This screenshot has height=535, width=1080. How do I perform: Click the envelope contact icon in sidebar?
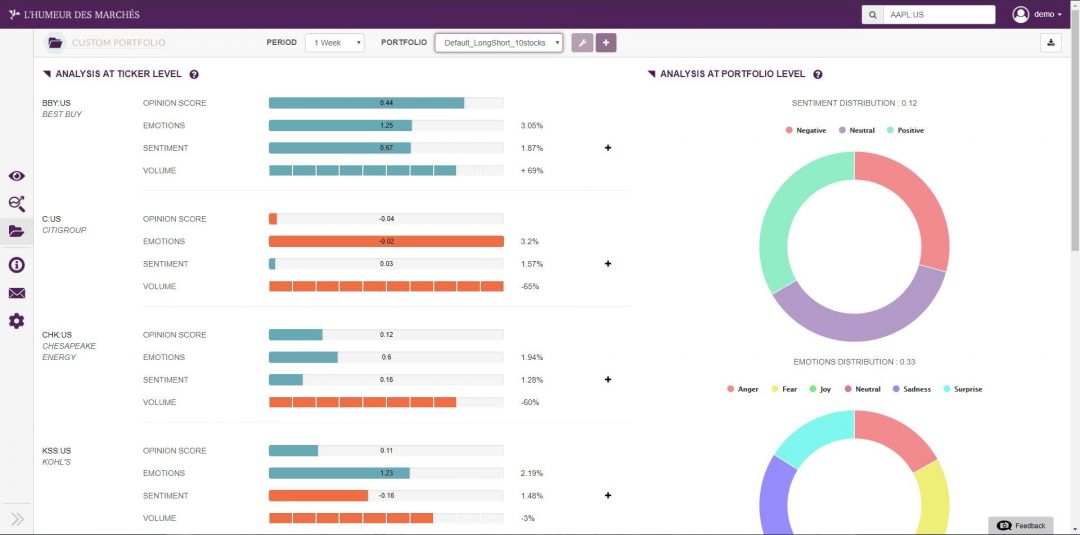pos(16,293)
